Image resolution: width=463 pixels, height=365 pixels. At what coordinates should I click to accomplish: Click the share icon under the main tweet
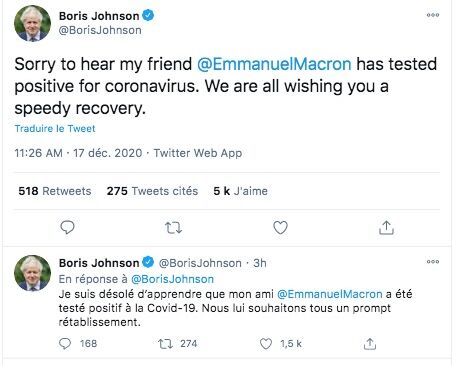[386, 228]
